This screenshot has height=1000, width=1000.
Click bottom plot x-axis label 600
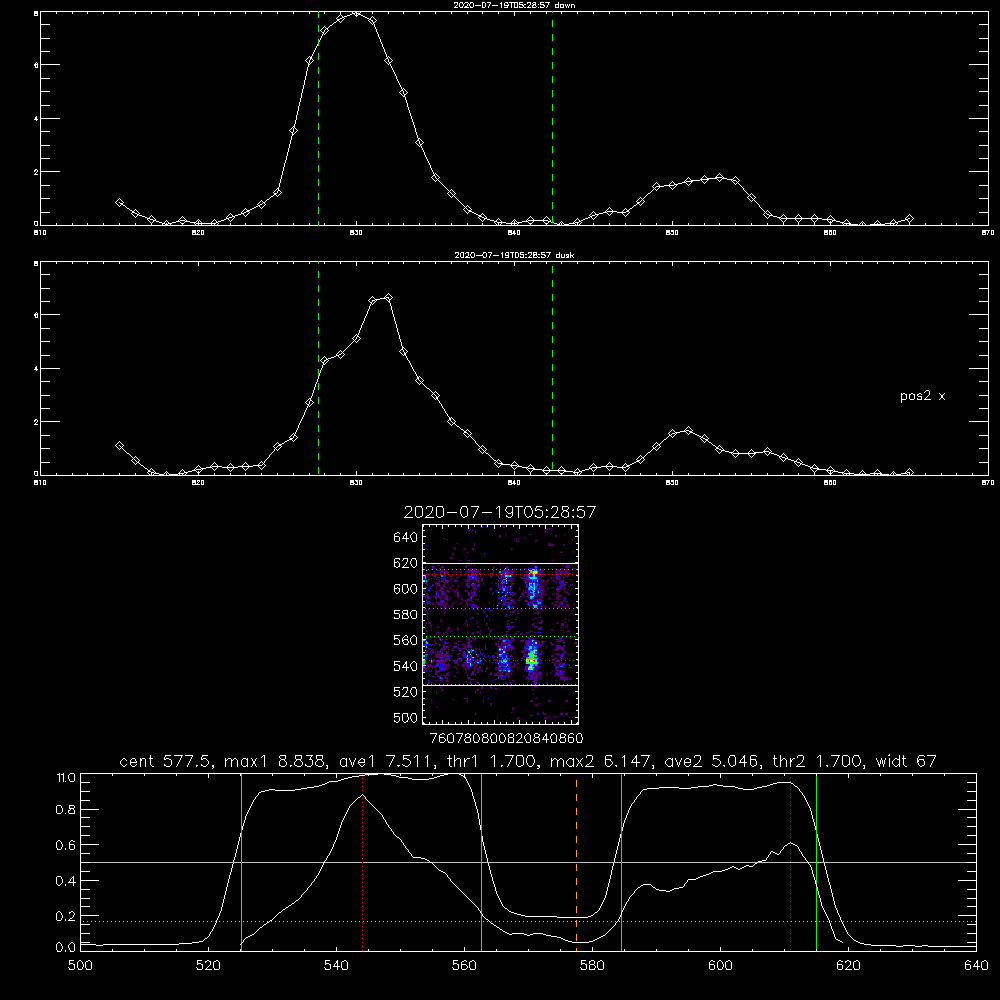click(720, 966)
